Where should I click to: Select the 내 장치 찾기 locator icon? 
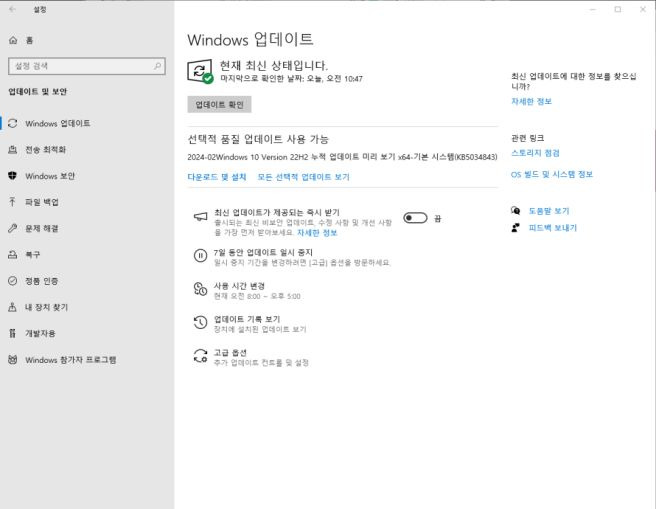[13, 307]
